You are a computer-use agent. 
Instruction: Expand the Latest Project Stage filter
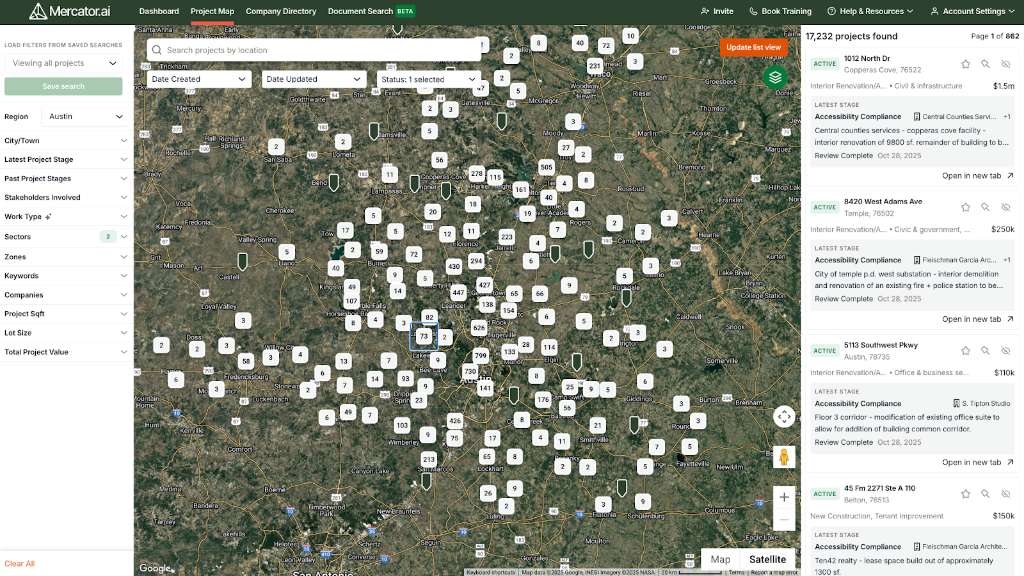[x=65, y=159]
